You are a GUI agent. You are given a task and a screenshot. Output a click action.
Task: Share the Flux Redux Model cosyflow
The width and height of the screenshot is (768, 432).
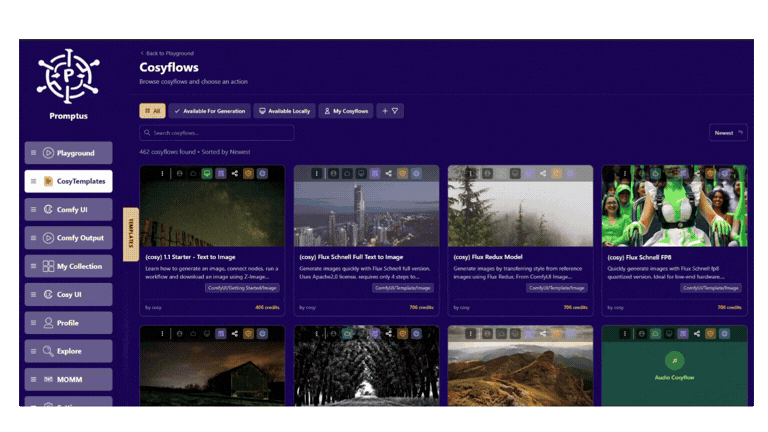(543, 173)
